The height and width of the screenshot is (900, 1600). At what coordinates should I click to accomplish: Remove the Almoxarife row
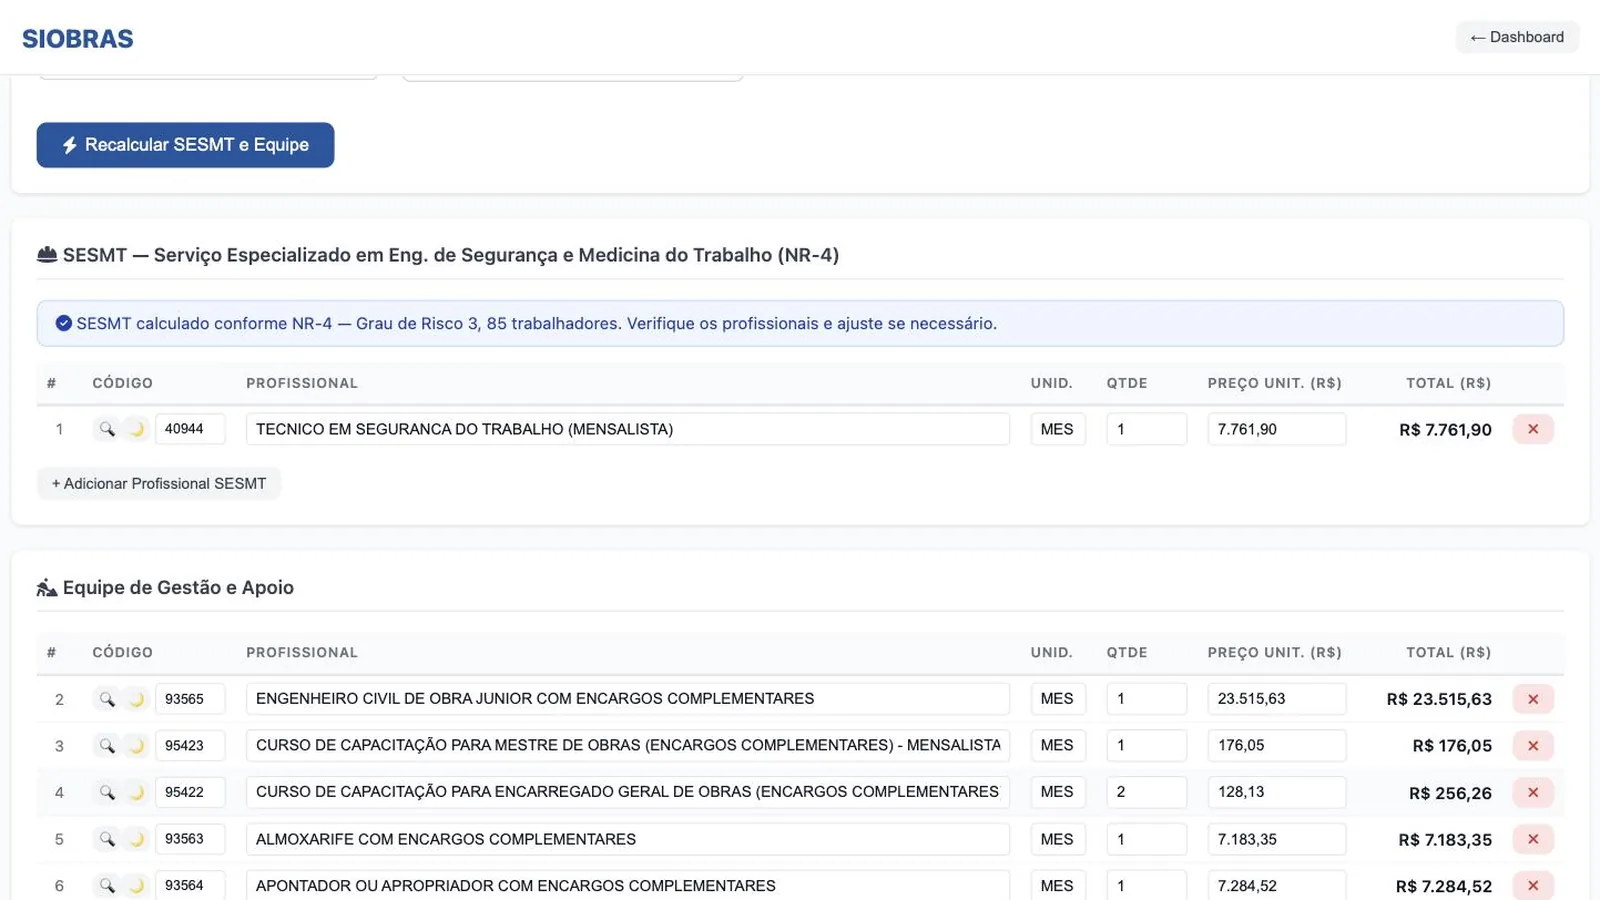pos(1533,839)
